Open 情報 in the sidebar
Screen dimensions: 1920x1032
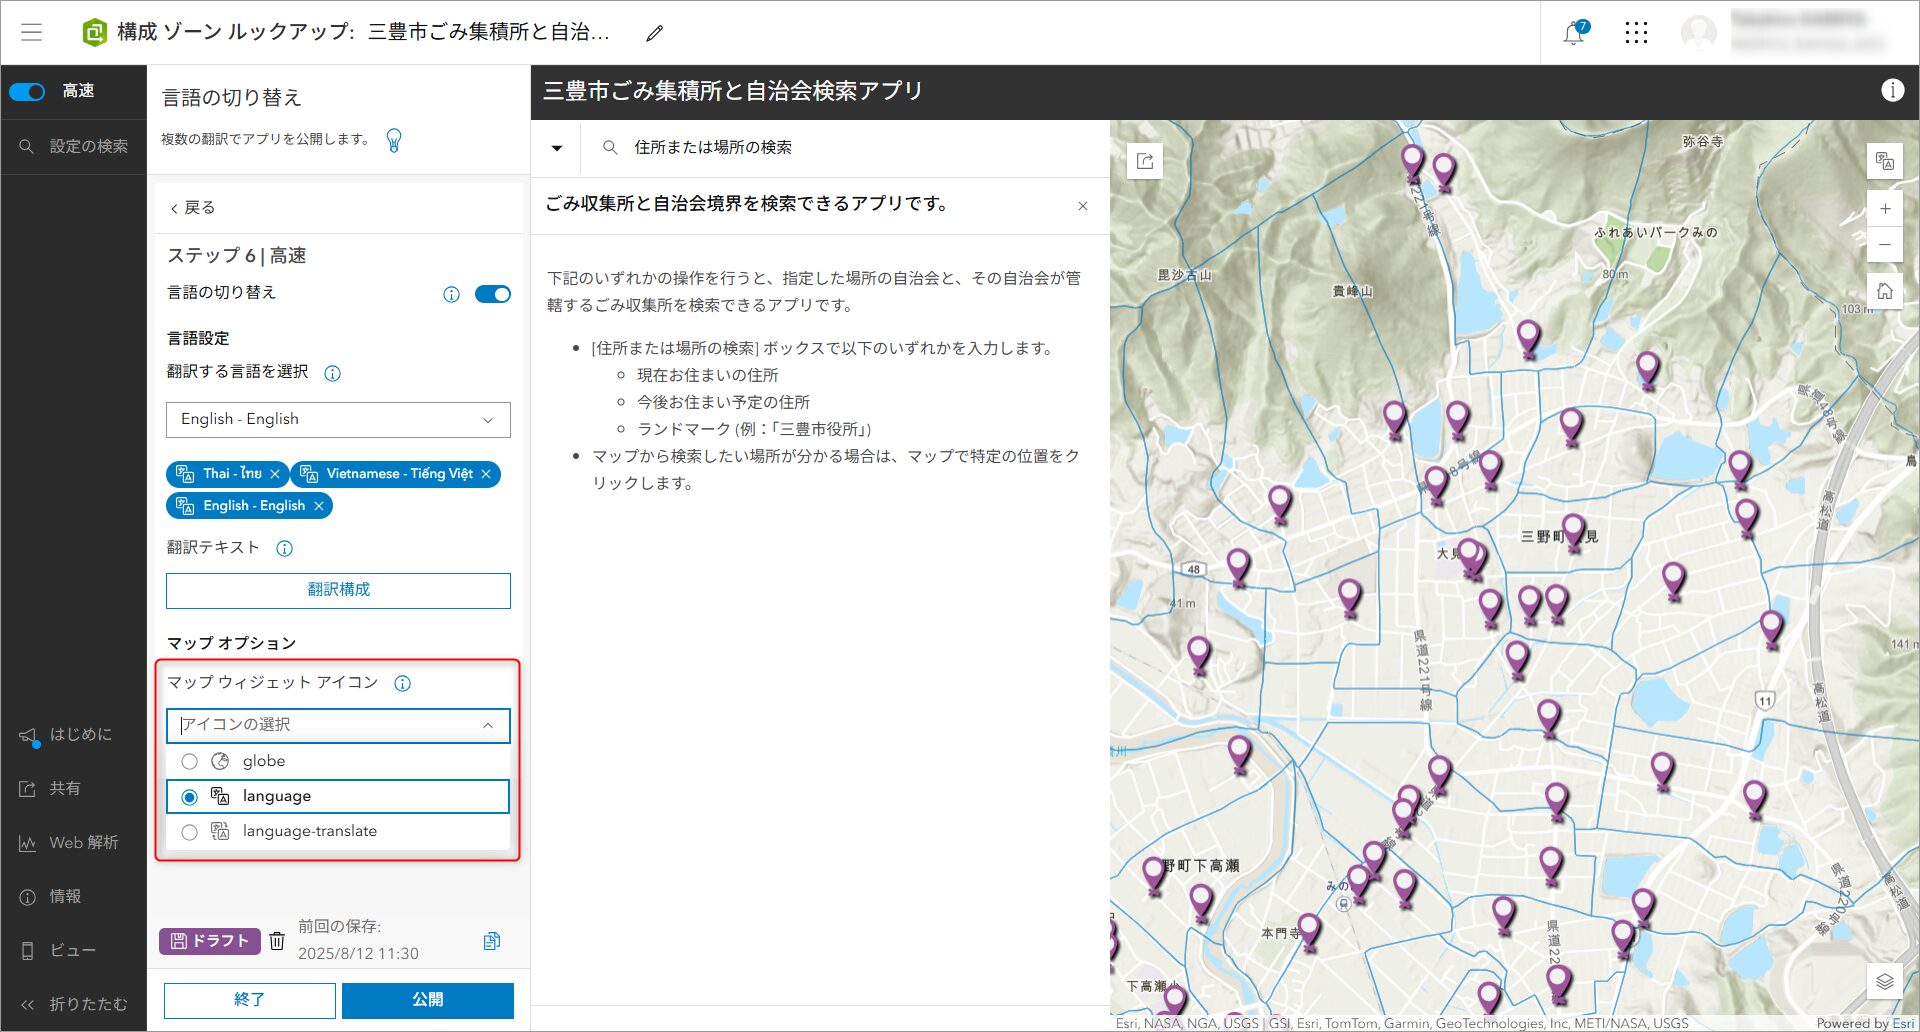50,897
